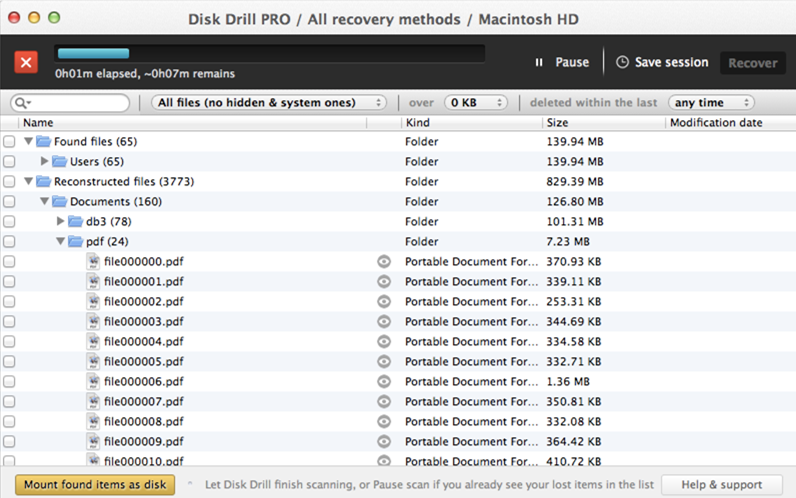The image size is (796, 498).
Task: Open the search magnifier options
Action: 22,103
